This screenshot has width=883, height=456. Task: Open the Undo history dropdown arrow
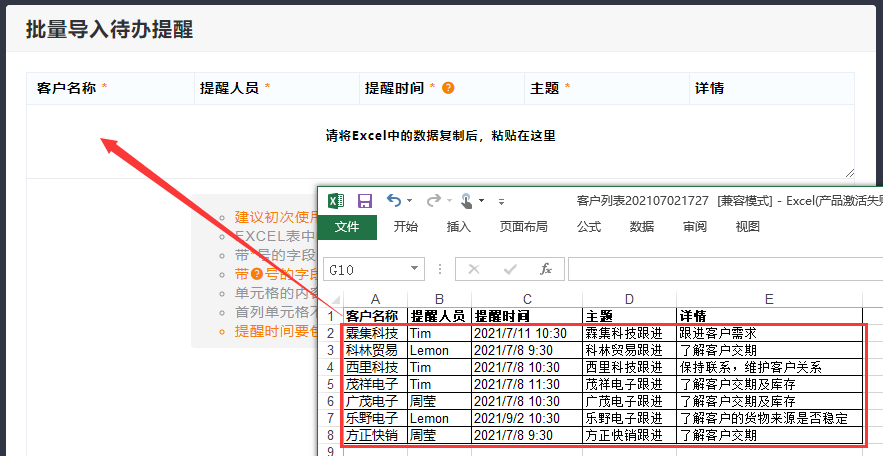tap(410, 201)
